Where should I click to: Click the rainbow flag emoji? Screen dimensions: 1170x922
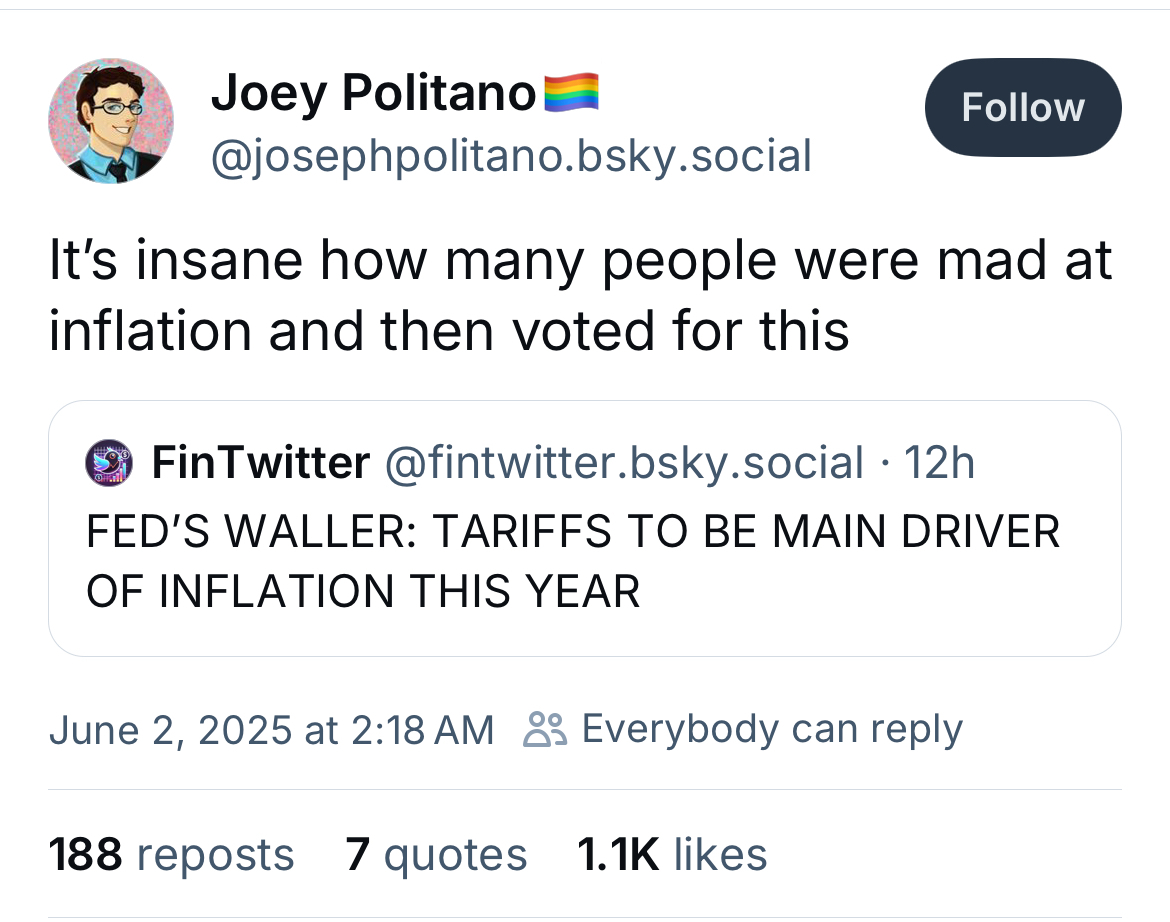570,93
